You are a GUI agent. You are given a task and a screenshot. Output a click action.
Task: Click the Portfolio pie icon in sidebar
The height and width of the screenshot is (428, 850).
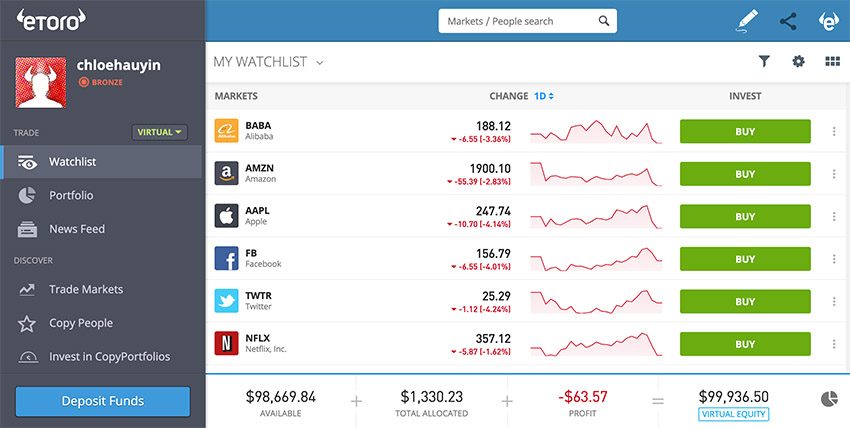27,196
